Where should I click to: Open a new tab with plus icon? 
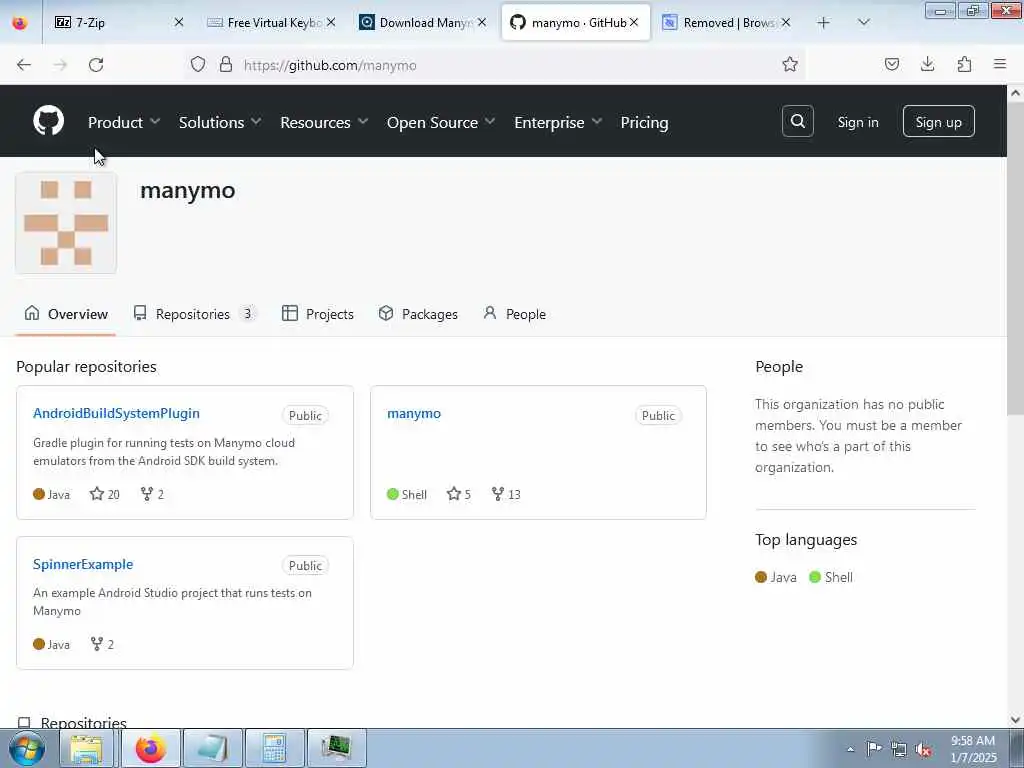pyautogui.click(x=824, y=23)
